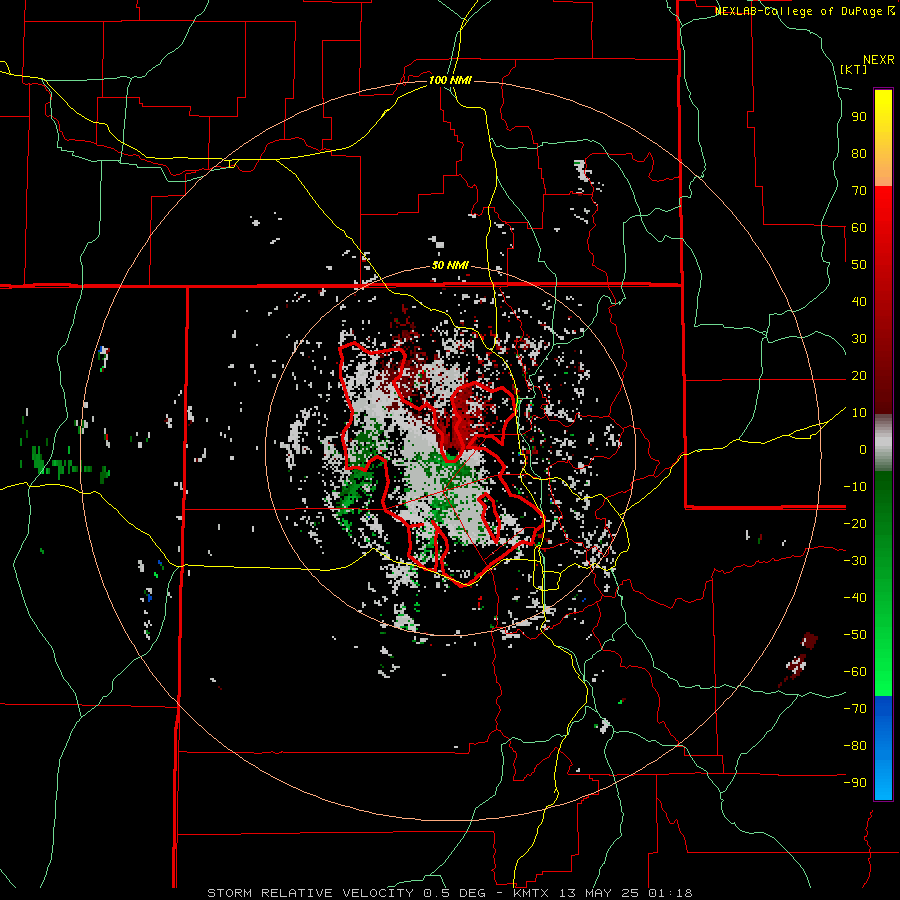900x900 pixels.
Task: Click the -60 value on velocity scale
Action: click(855, 672)
